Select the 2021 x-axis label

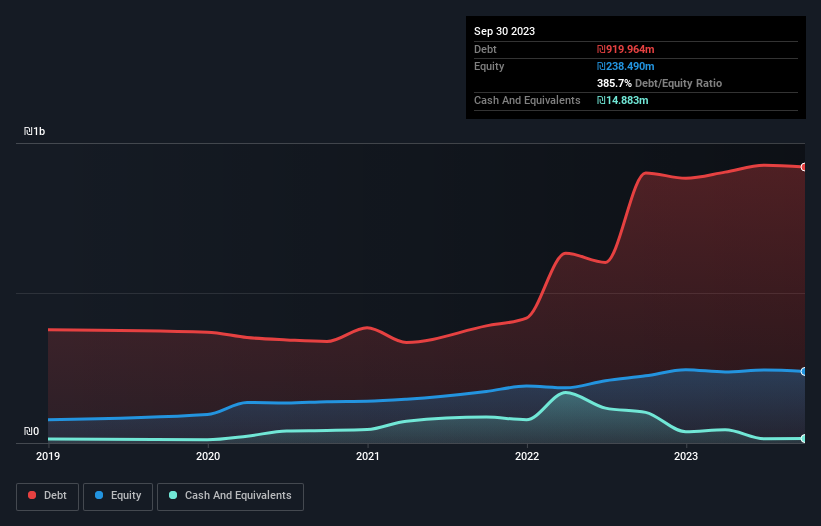[x=368, y=456]
